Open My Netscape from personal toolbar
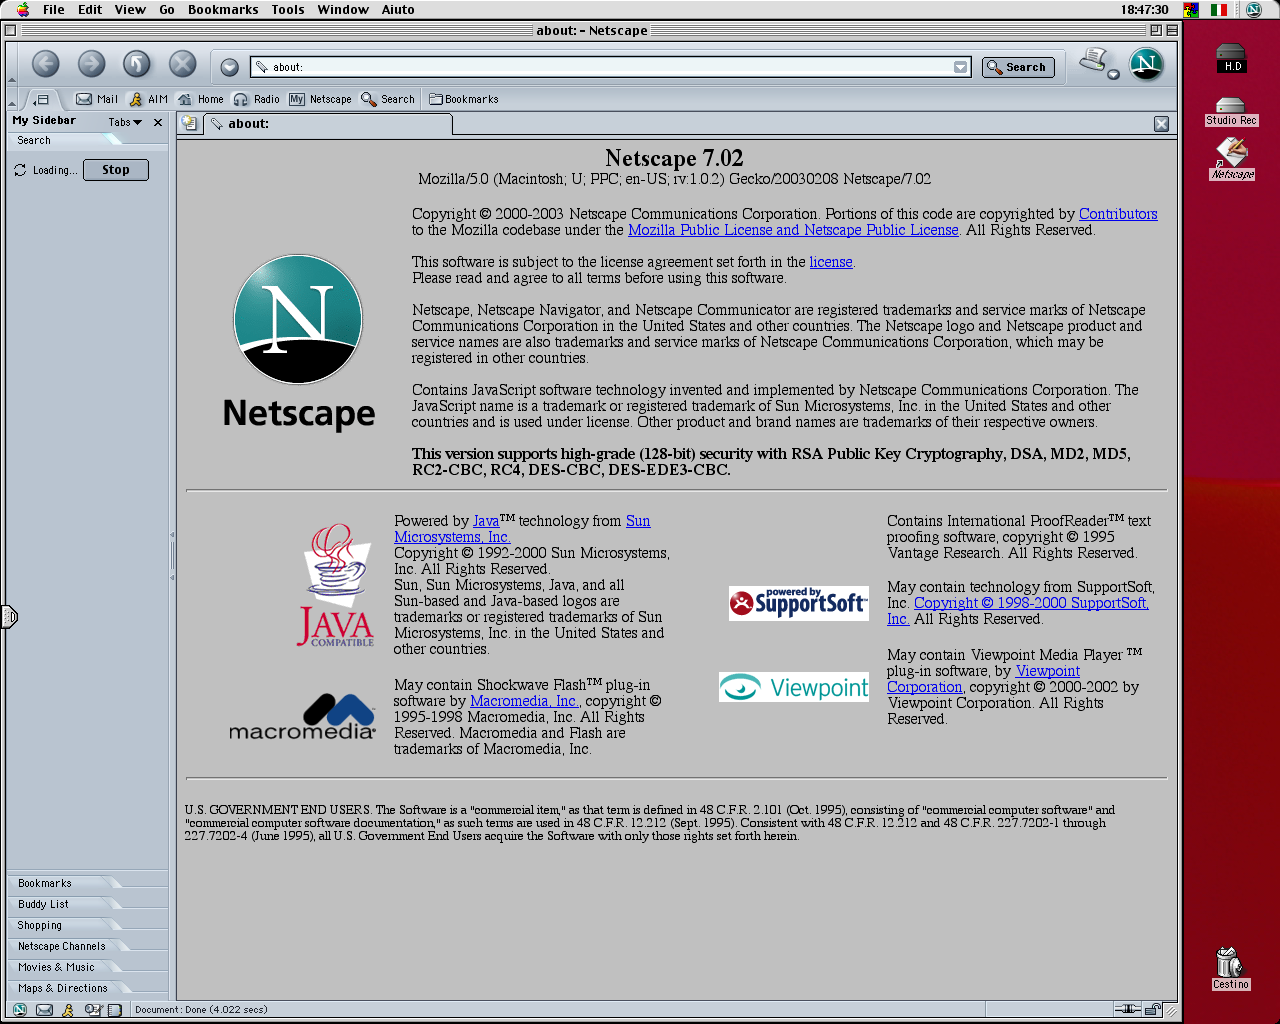 pyautogui.click(x=321, y=99)
